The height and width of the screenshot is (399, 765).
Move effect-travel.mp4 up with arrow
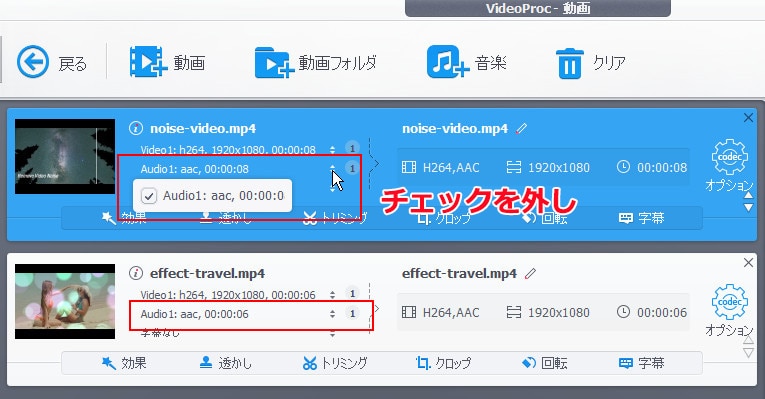(748, 340)
